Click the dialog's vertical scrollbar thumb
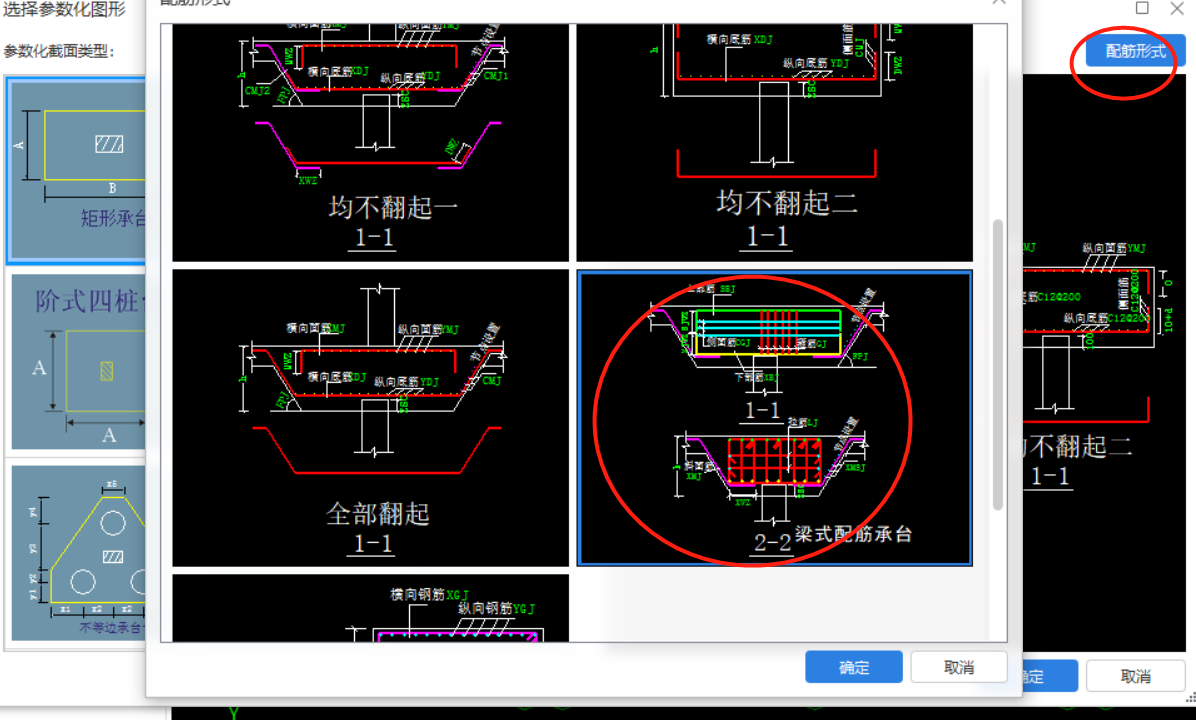Viewport: 1196px width, 720px height. [997, 365]
